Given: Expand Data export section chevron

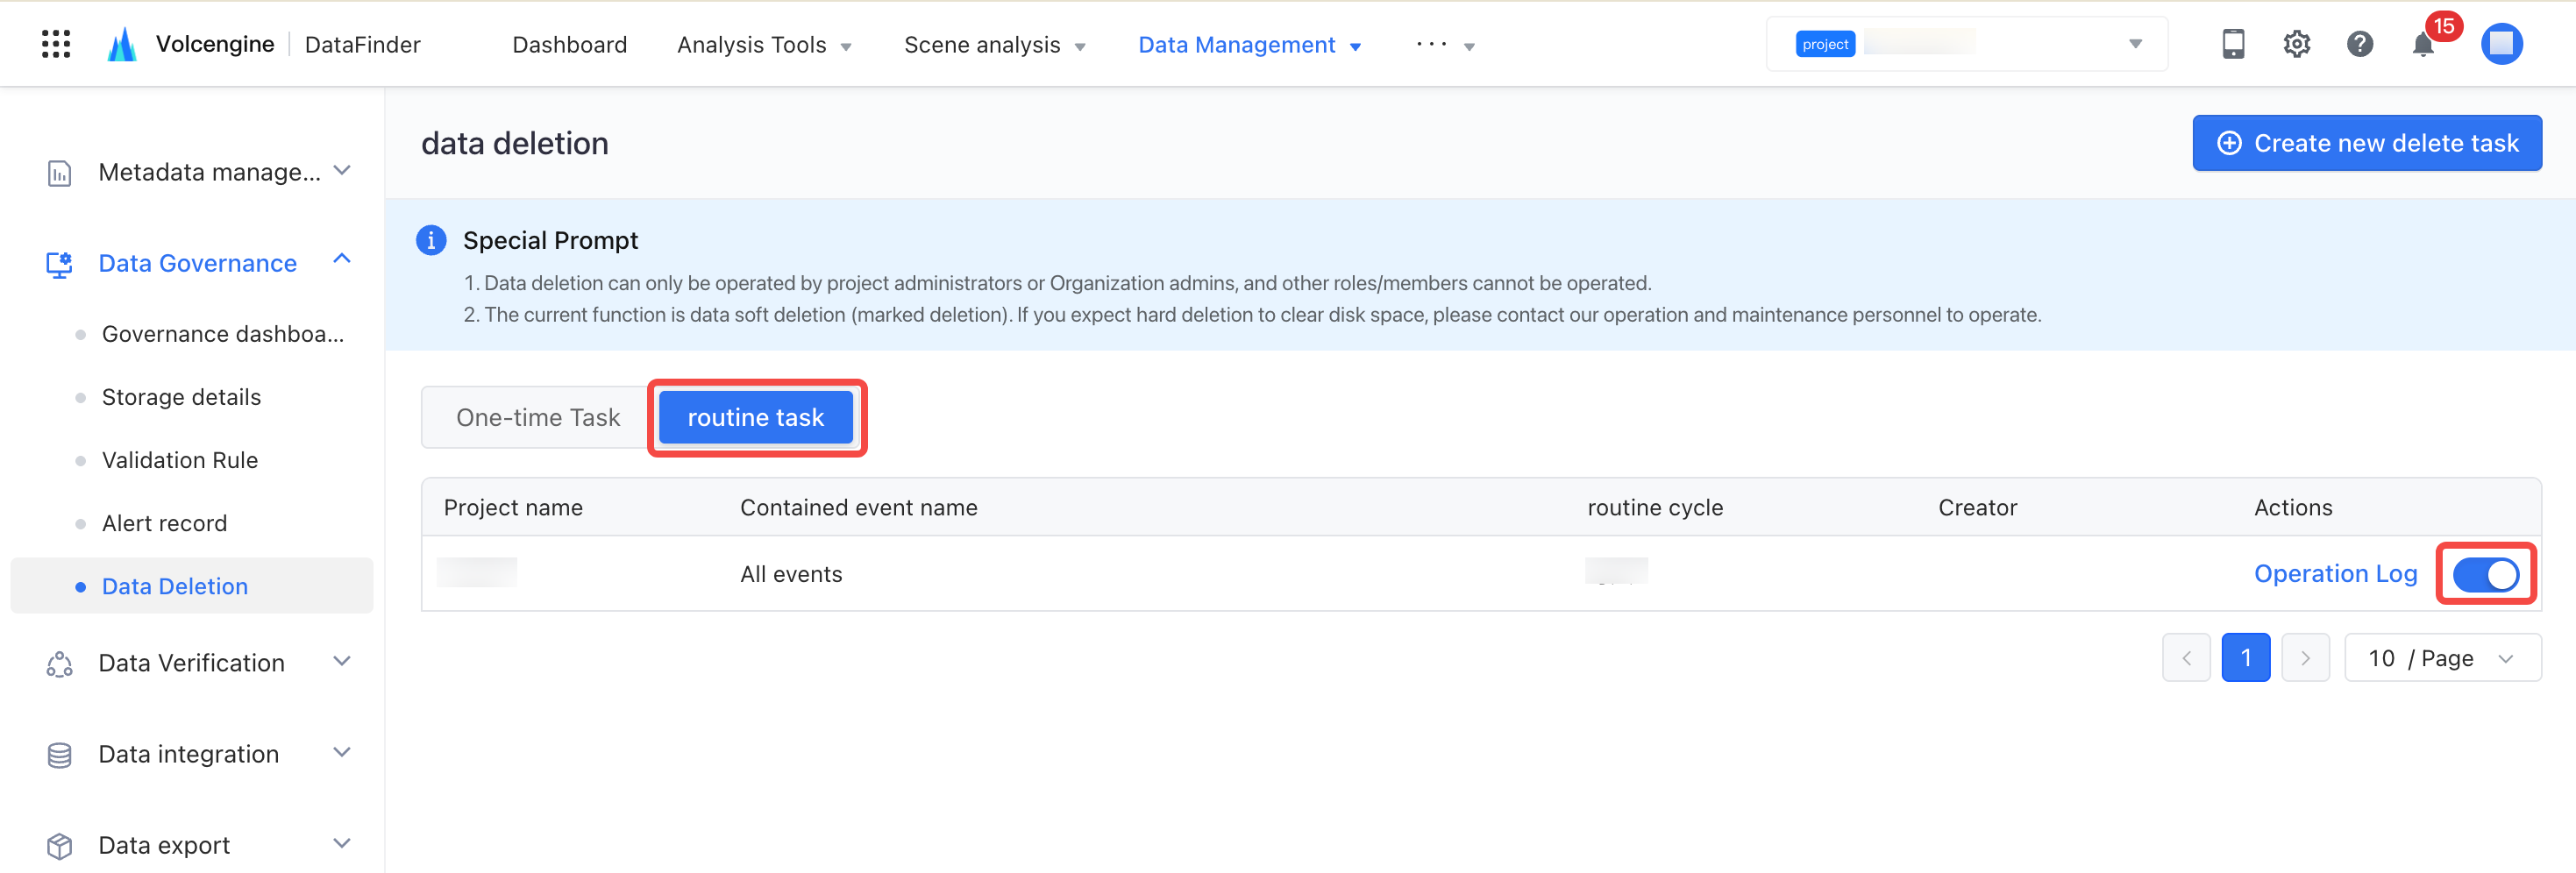Looking at the screenshot, I should pos(342,844).
